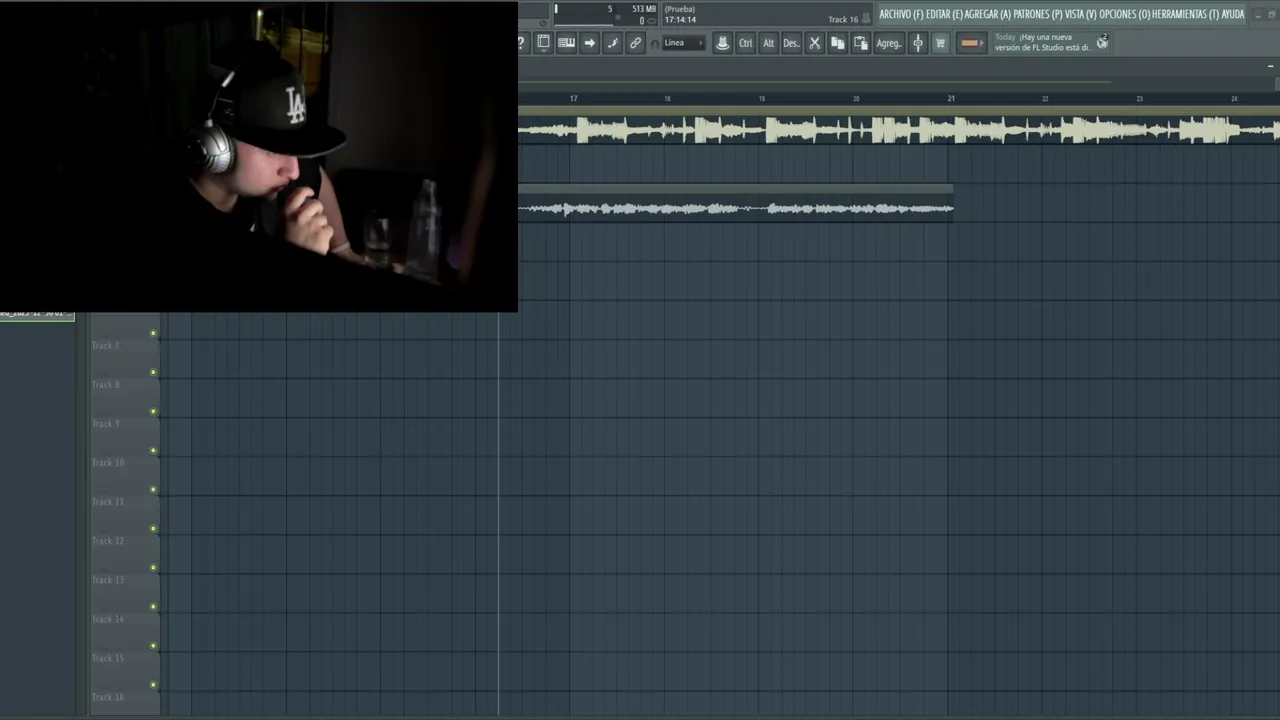Open the Línea snap dropdown
1280x720 pixels.
(x=684, y=43)
